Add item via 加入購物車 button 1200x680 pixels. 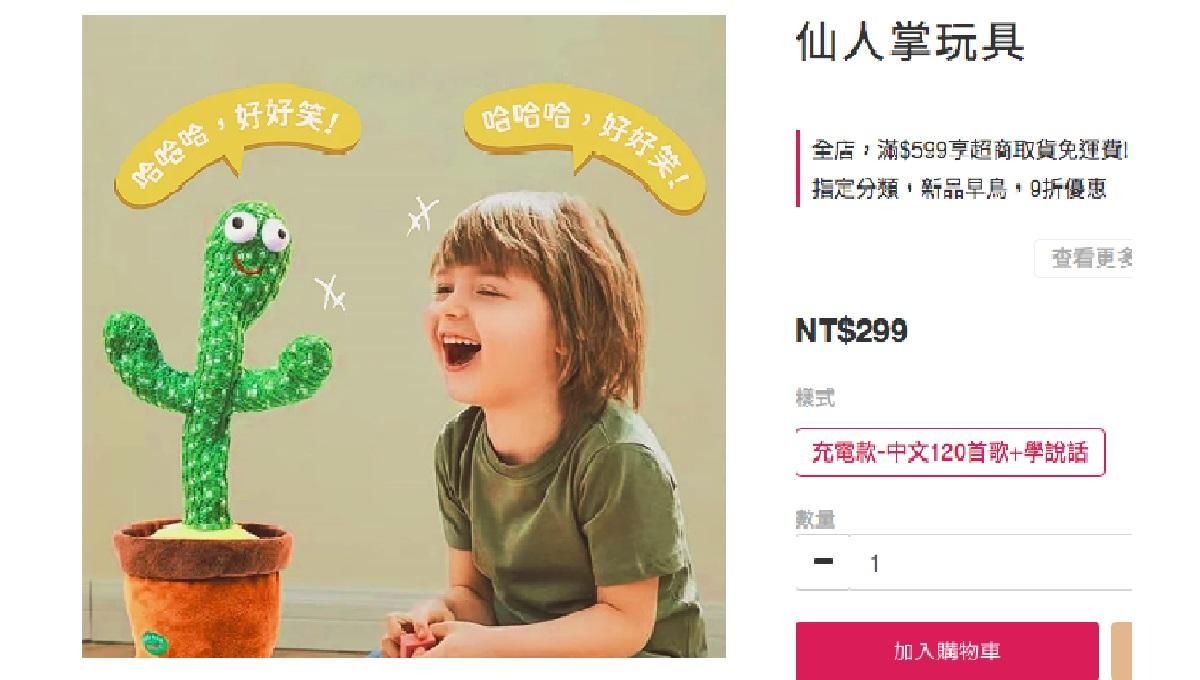click(x=947, y=652)
